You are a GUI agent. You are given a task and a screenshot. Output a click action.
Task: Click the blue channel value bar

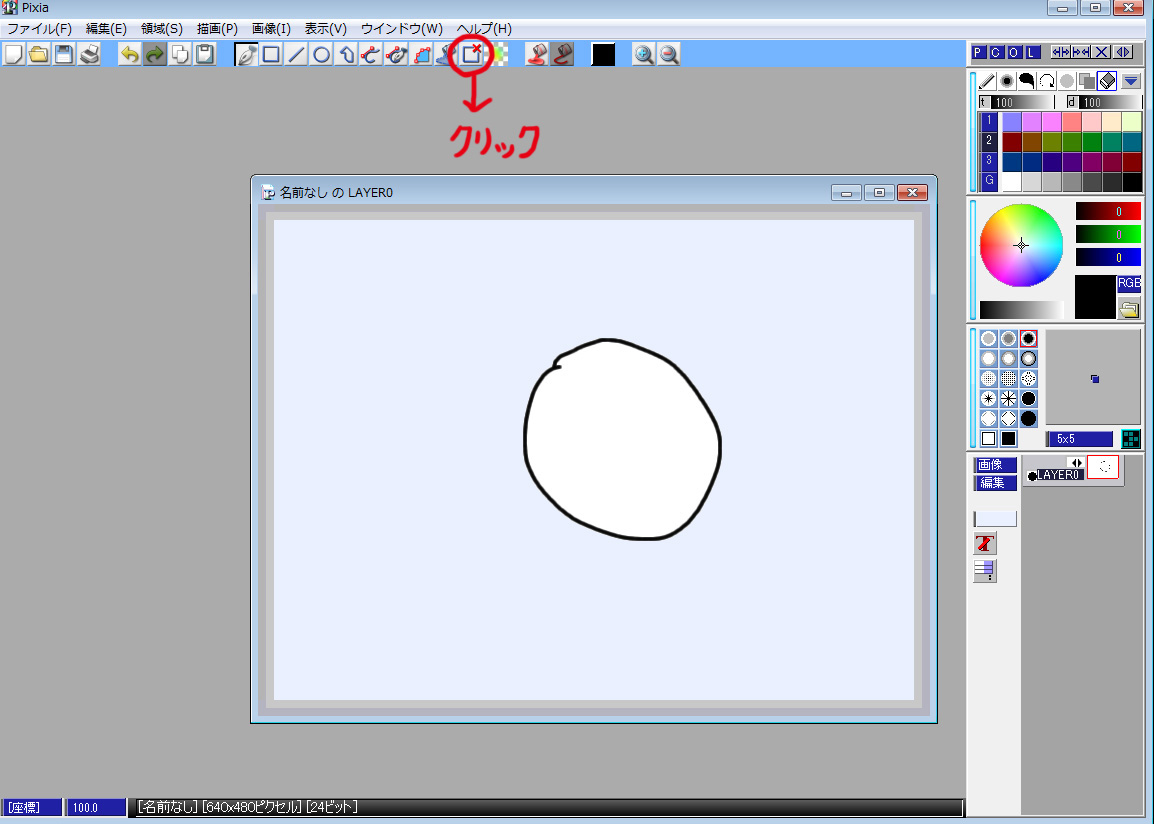pyautogui.click(x=1108, y=258)
